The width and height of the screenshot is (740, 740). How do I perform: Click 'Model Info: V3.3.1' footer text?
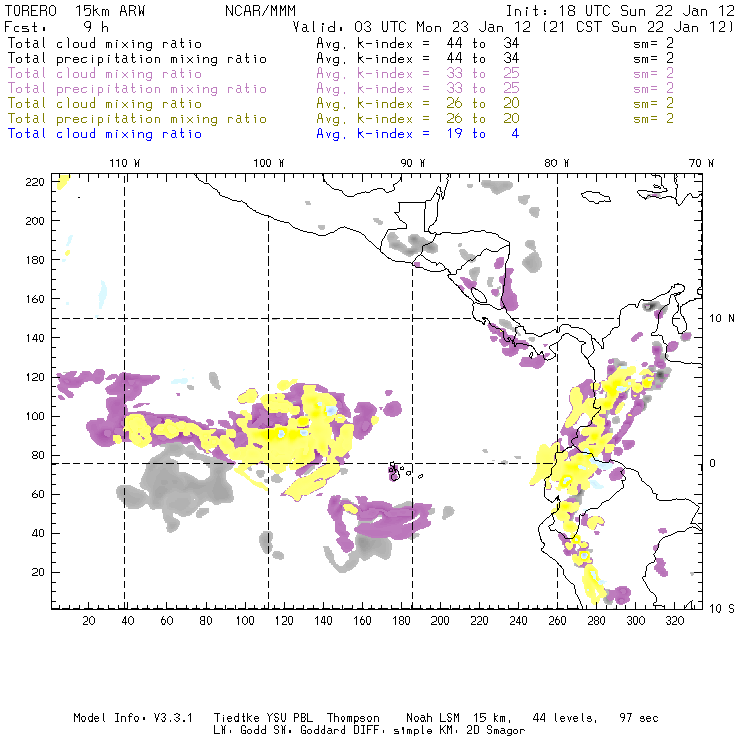click(133, 718)
